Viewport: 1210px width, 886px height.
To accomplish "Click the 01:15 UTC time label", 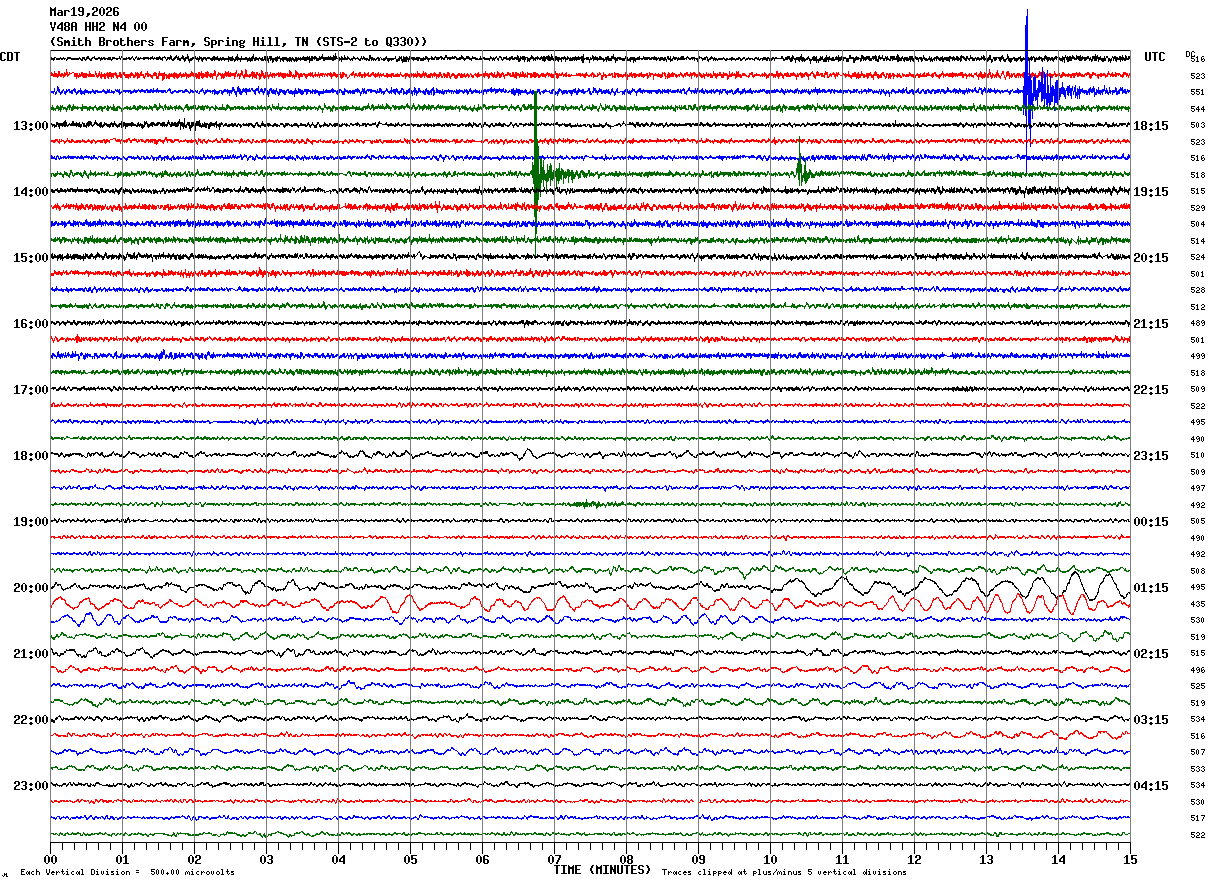I will point(1151,588).
